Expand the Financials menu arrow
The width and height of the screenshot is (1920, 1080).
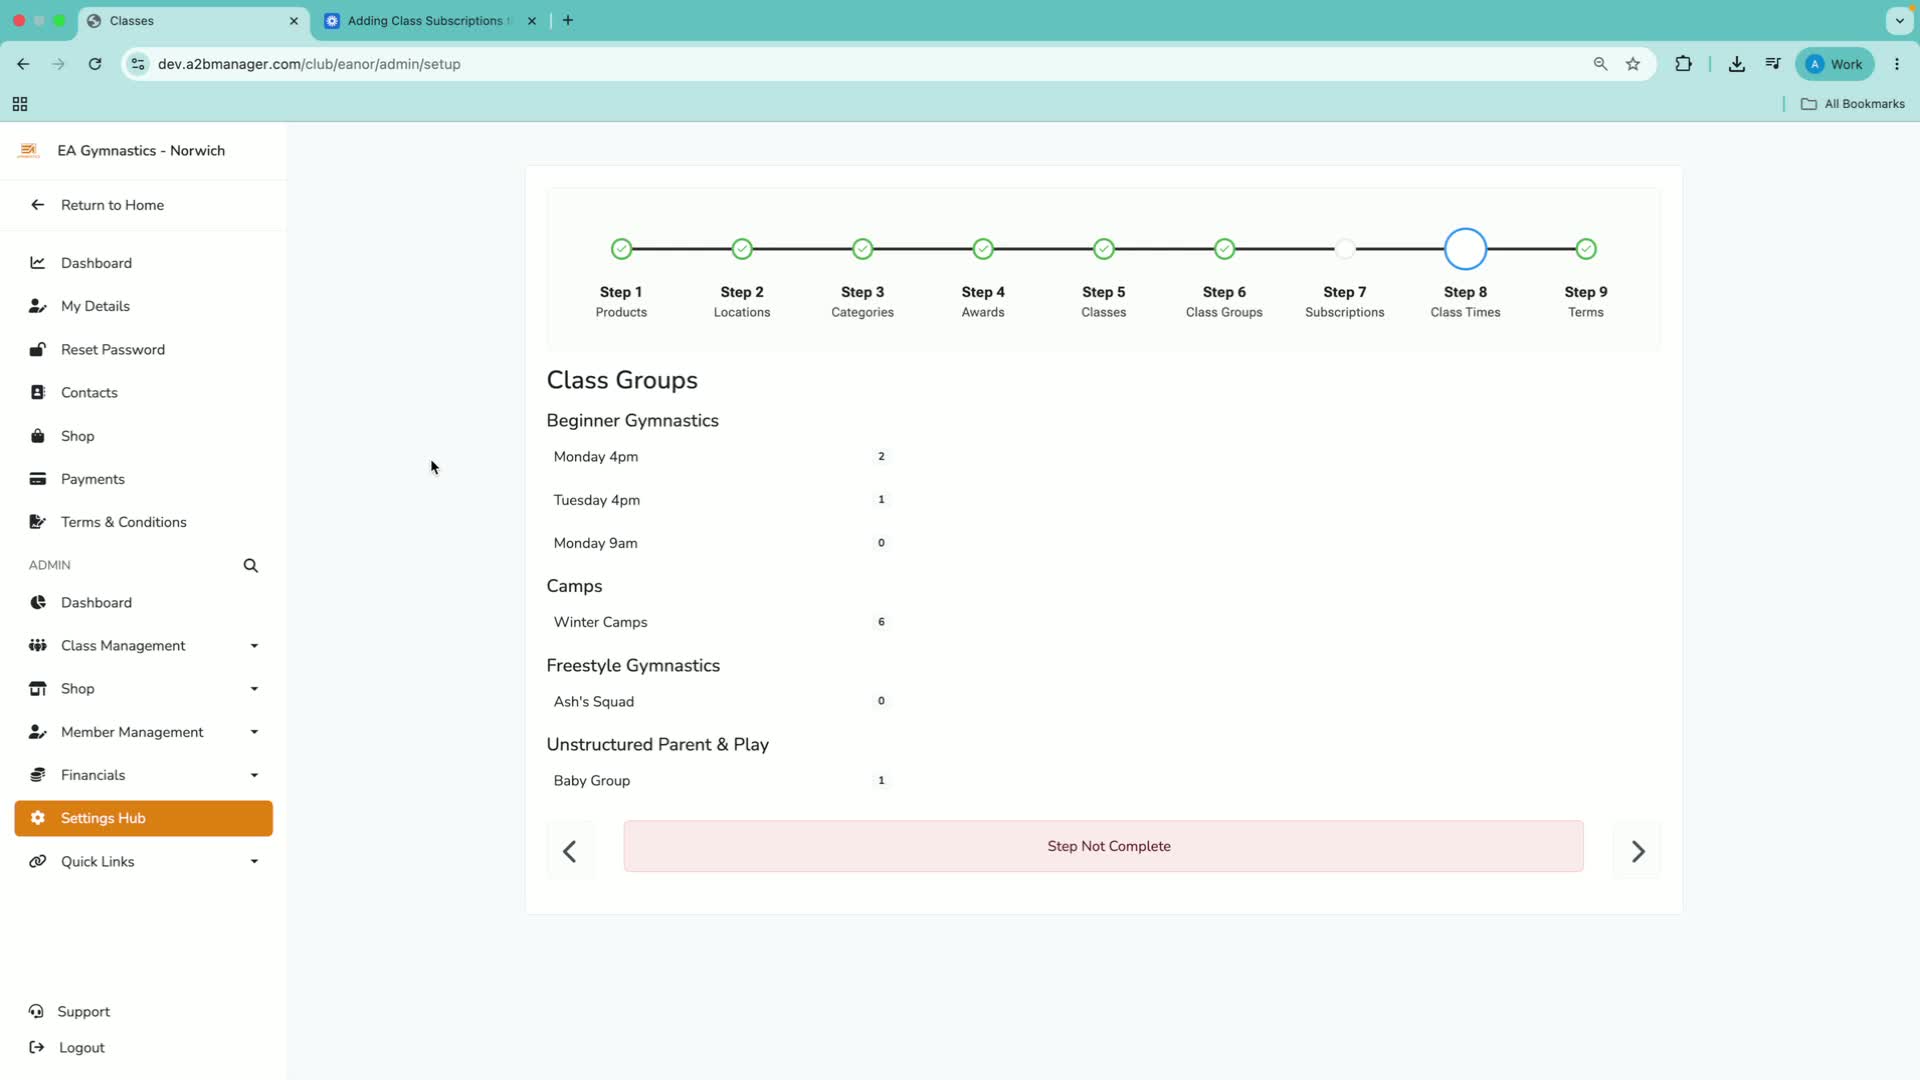pos(254,775)
